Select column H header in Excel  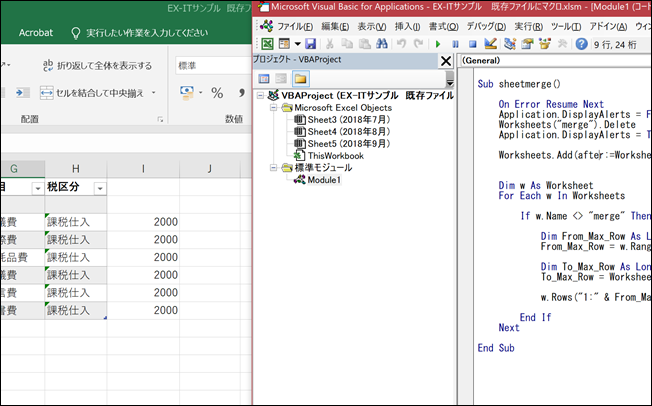pyautogui.click(x=76, y=168)
